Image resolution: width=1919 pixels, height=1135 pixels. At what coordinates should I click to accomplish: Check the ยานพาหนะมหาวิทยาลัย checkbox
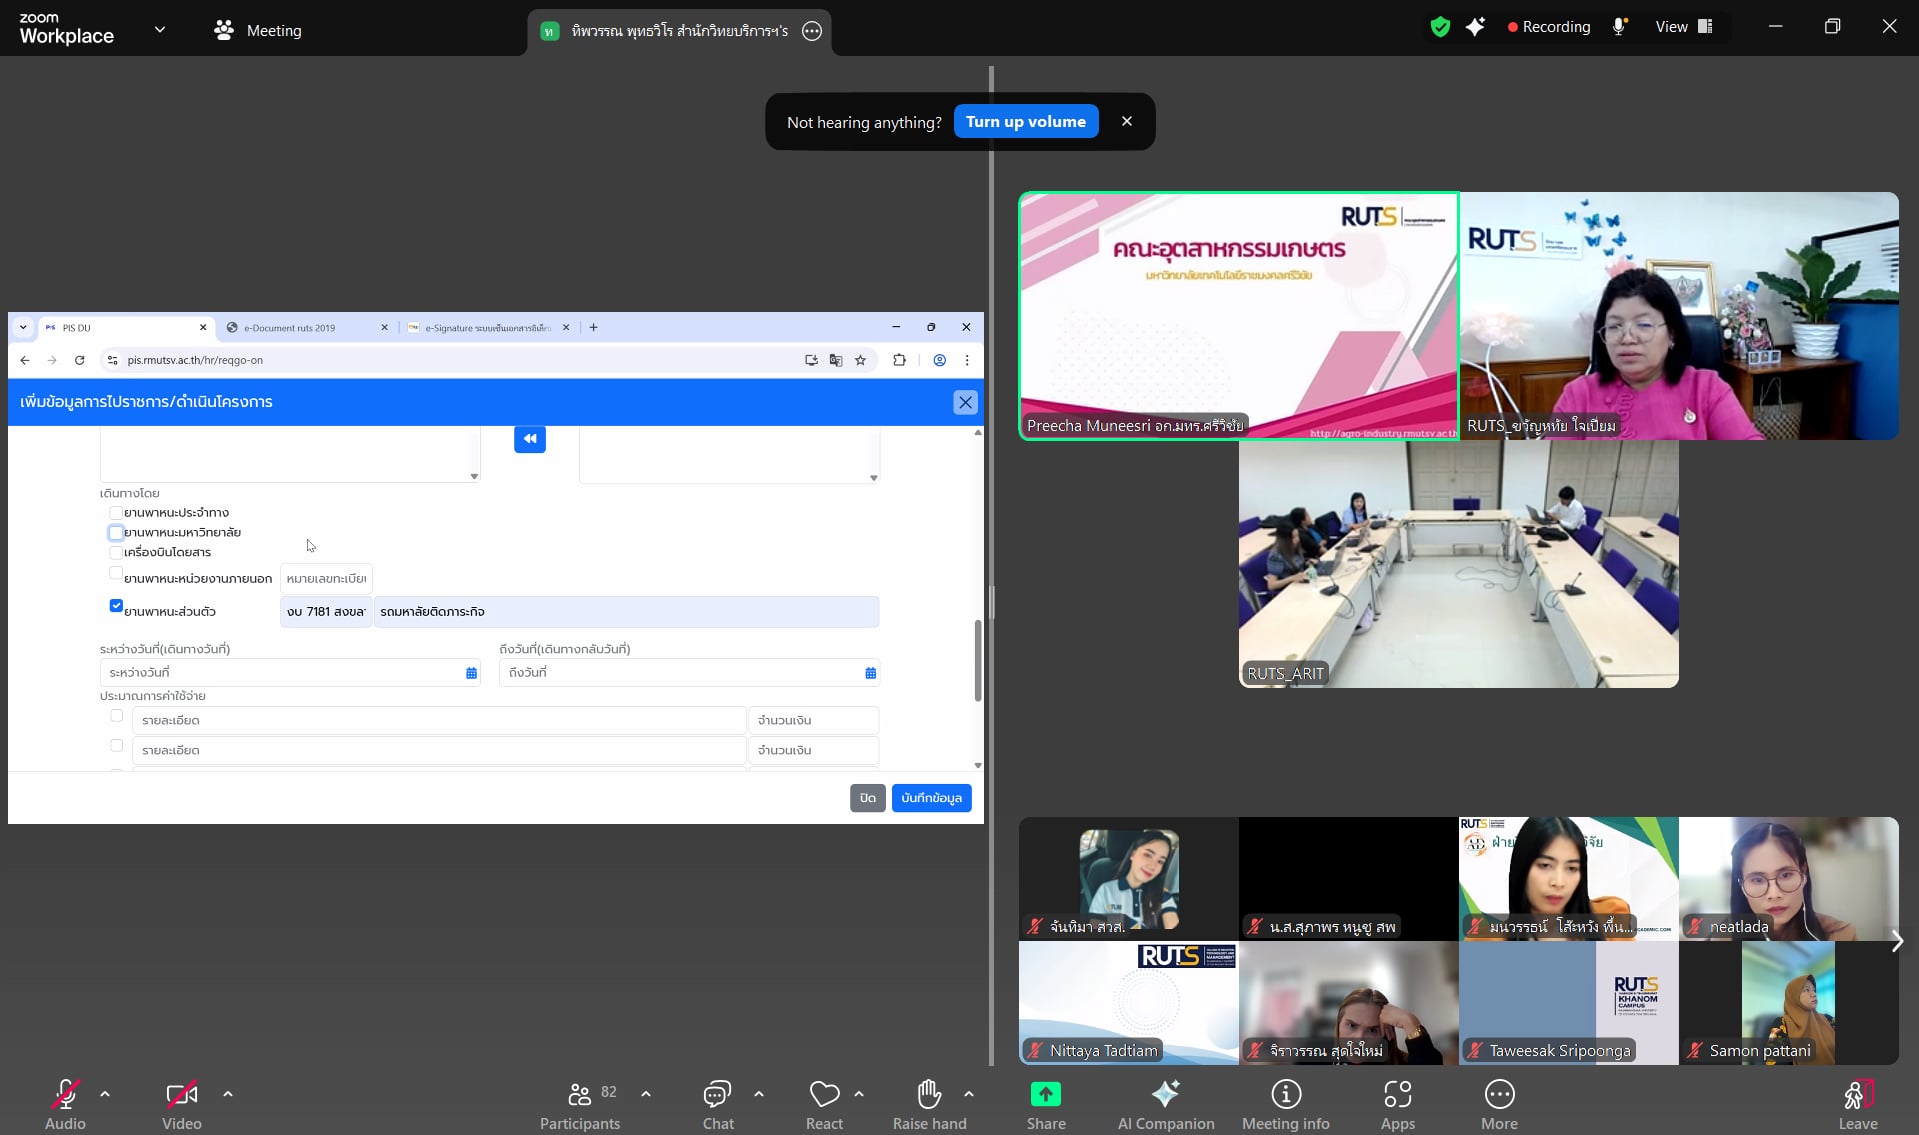tap(116, 533)
